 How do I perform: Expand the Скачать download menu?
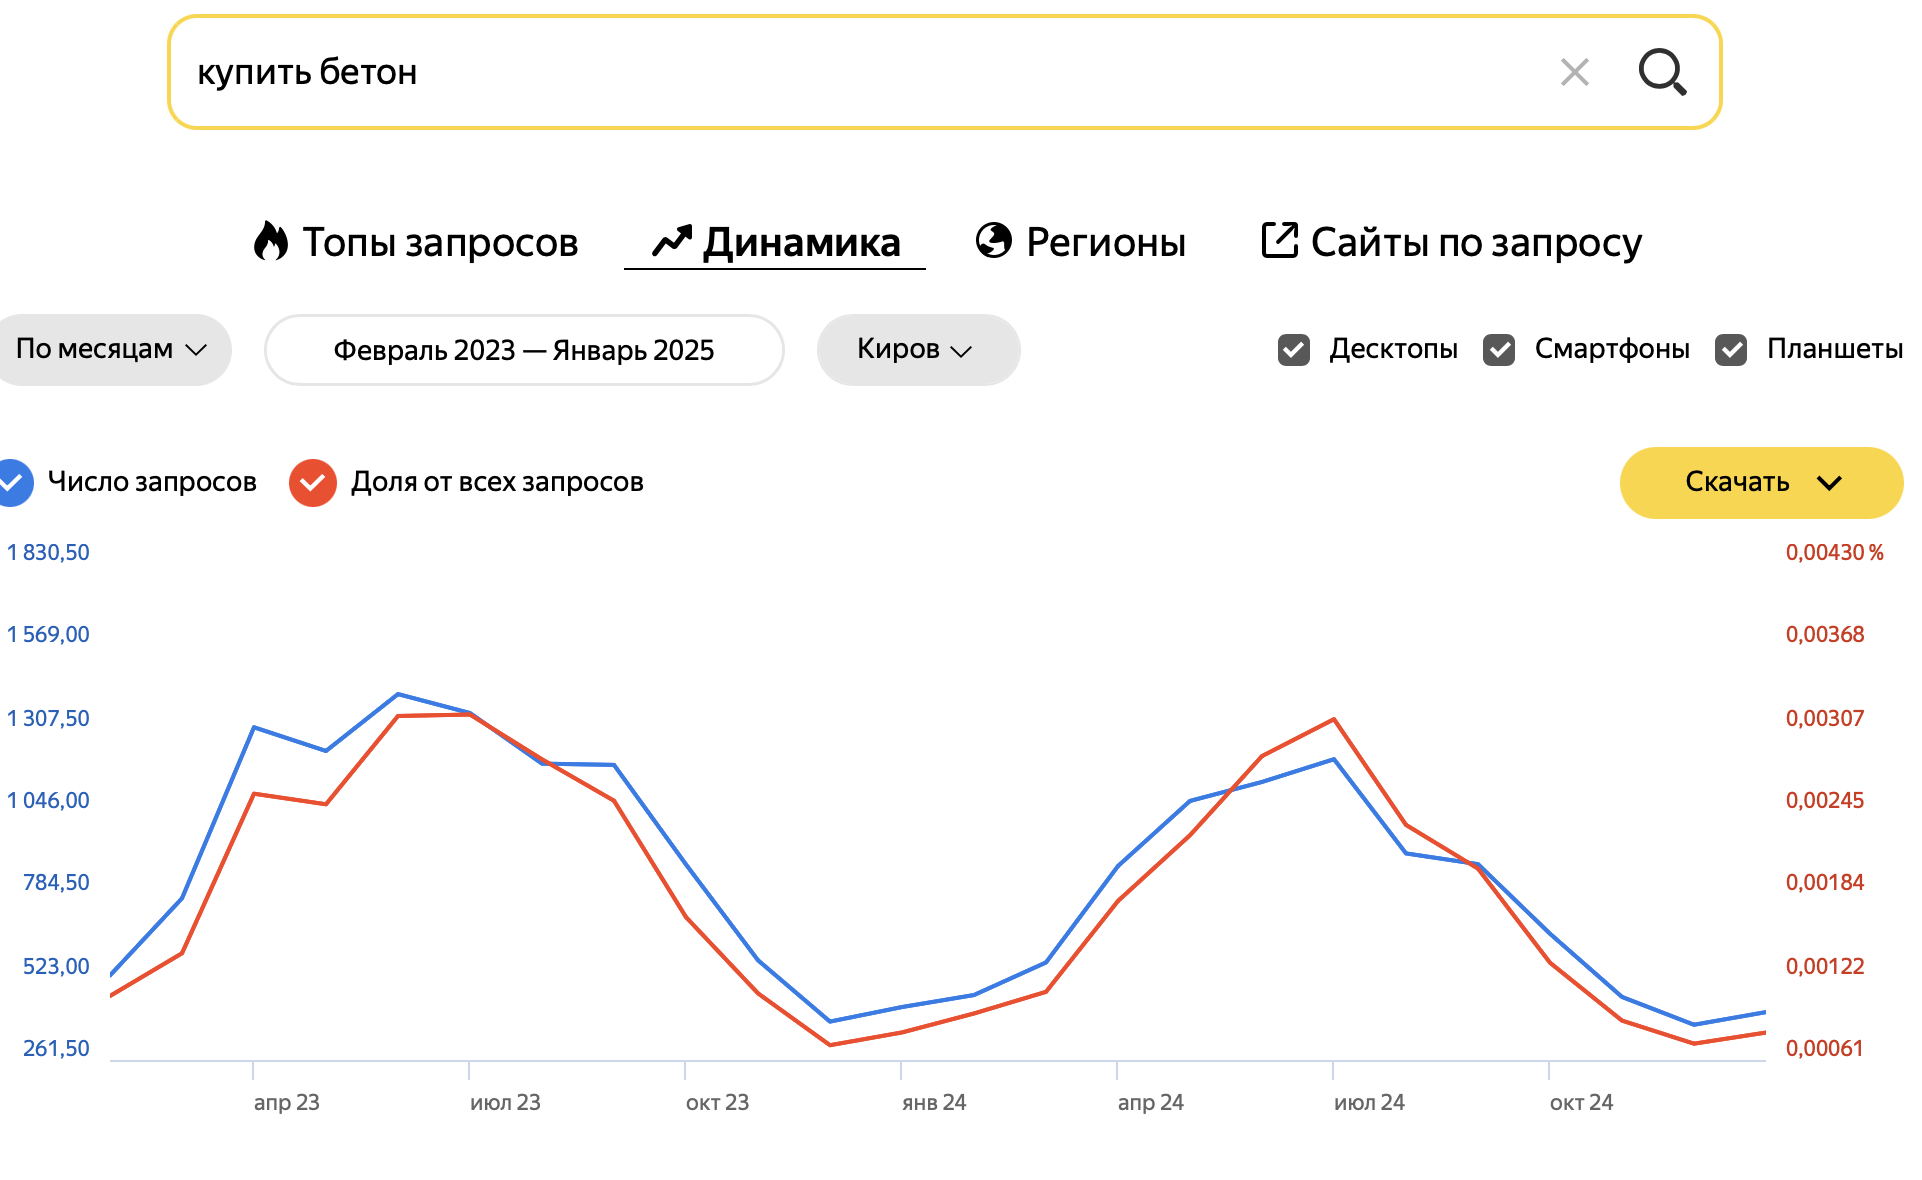[x=1761, y=483]
